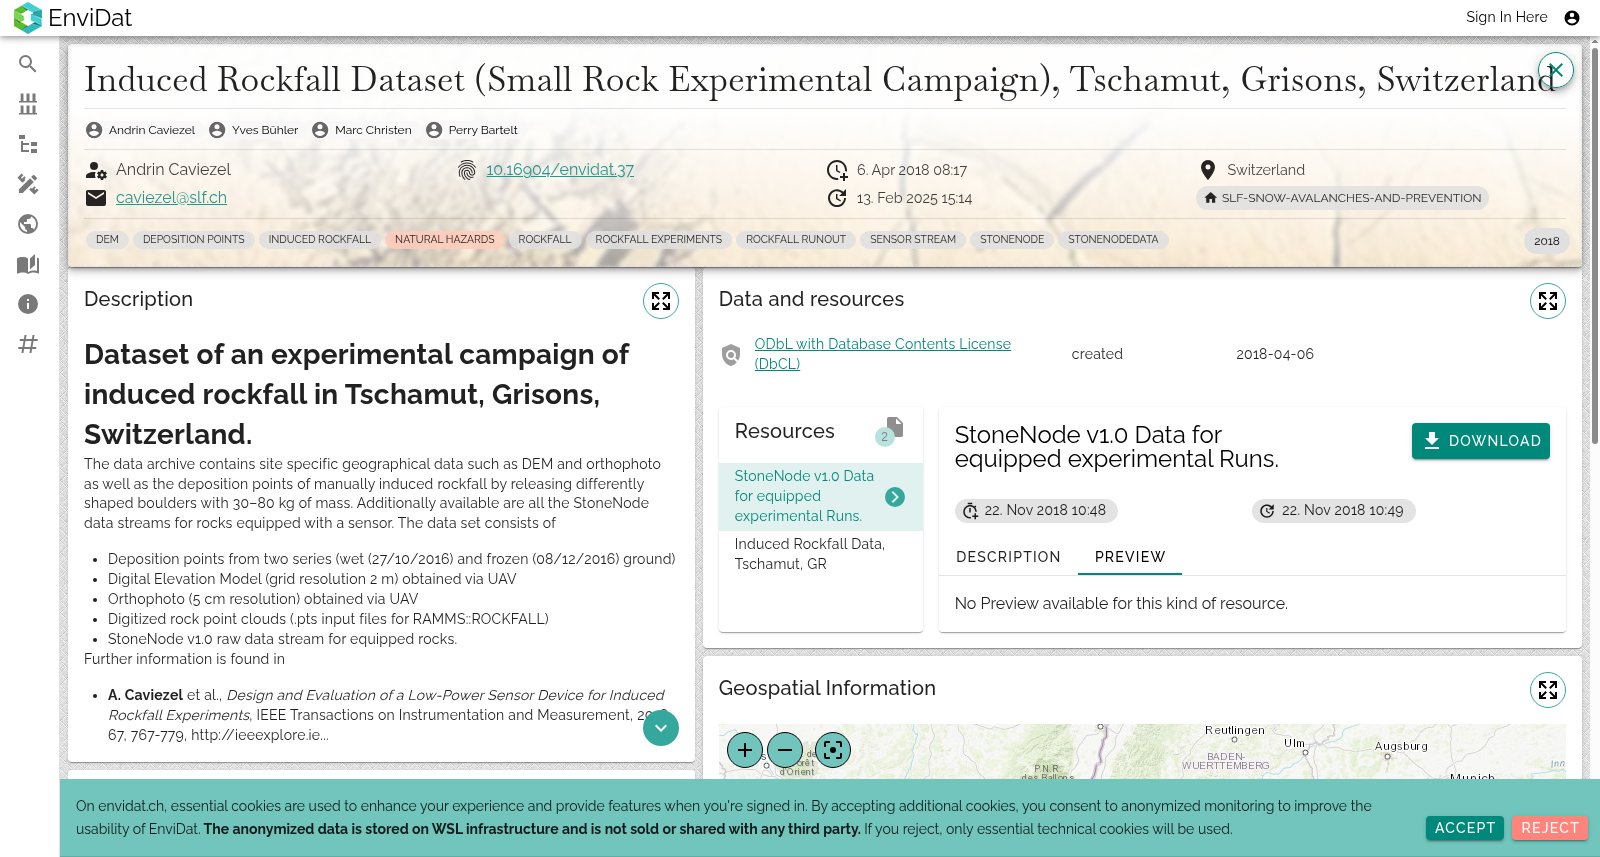This screenshot has height=857, width=1600.
Task: Show more of the description text
Action: pos(661,728)
